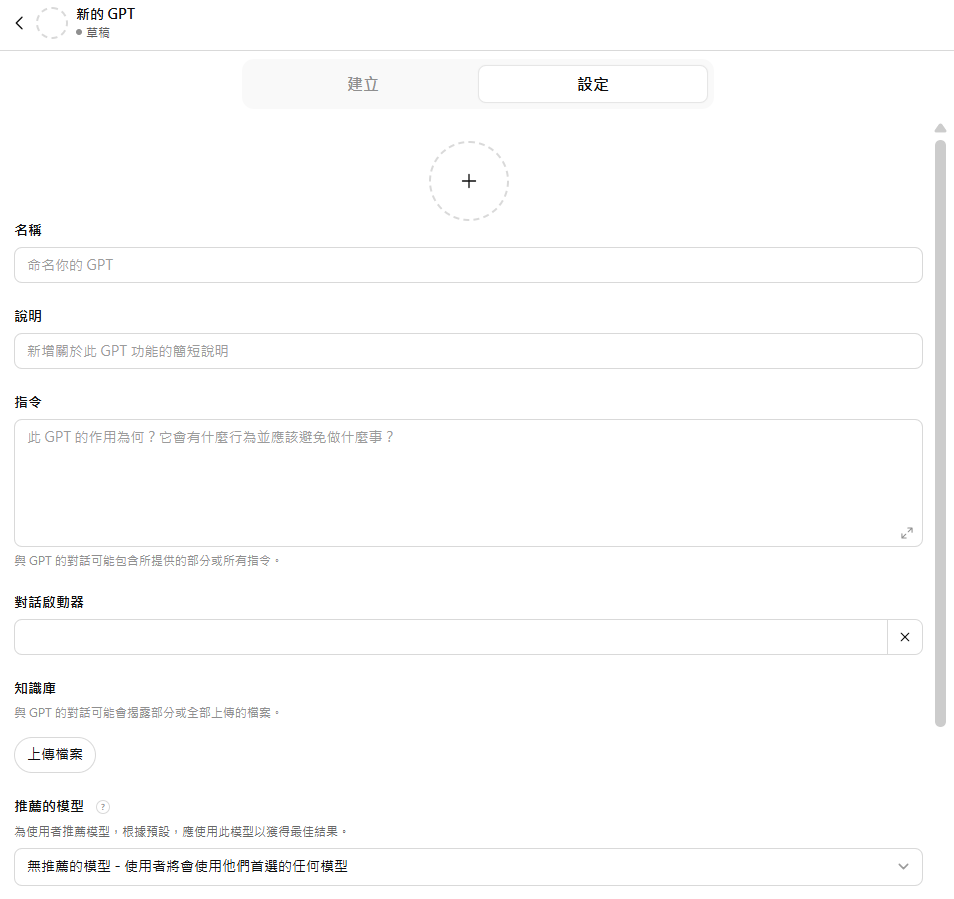This screenshot has height=899, width=954.
Task: Click the vertical scrollbar thumb
Action: click(940, 433)
